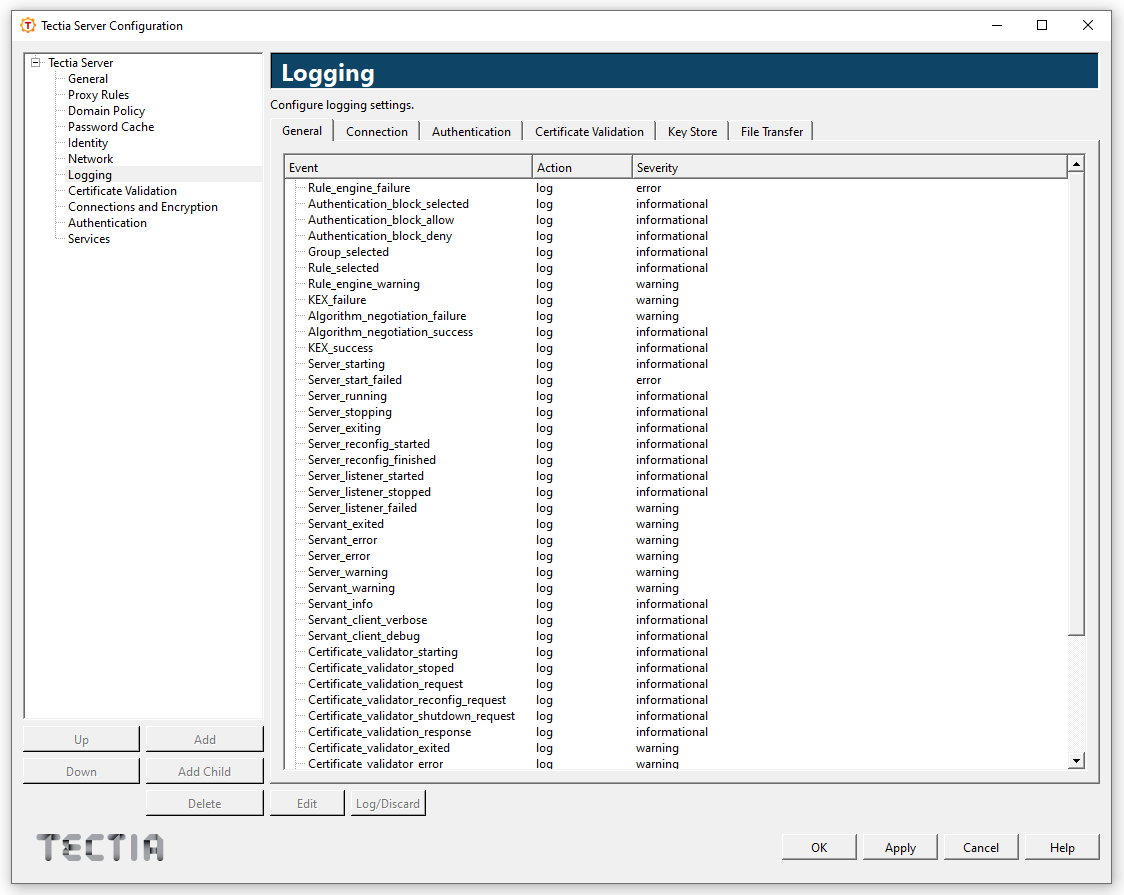
Task: Select the Server_listener_failed event
Action: (x=362, y=508)
